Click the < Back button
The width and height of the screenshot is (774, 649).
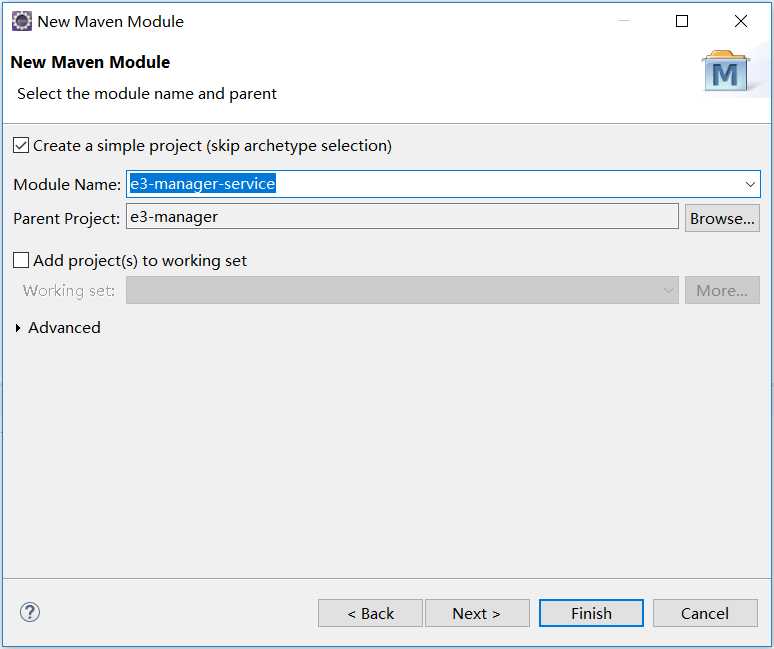click(x=370, y=613)
